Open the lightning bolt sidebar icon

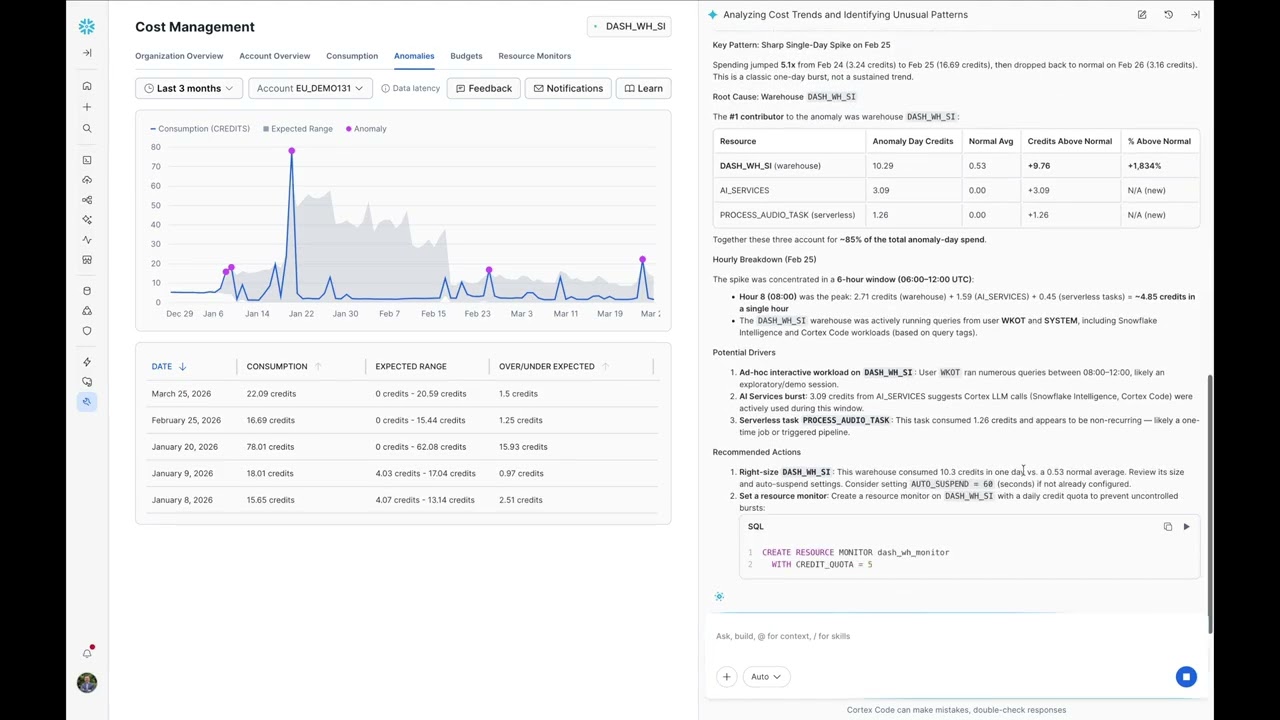point(87,362)
